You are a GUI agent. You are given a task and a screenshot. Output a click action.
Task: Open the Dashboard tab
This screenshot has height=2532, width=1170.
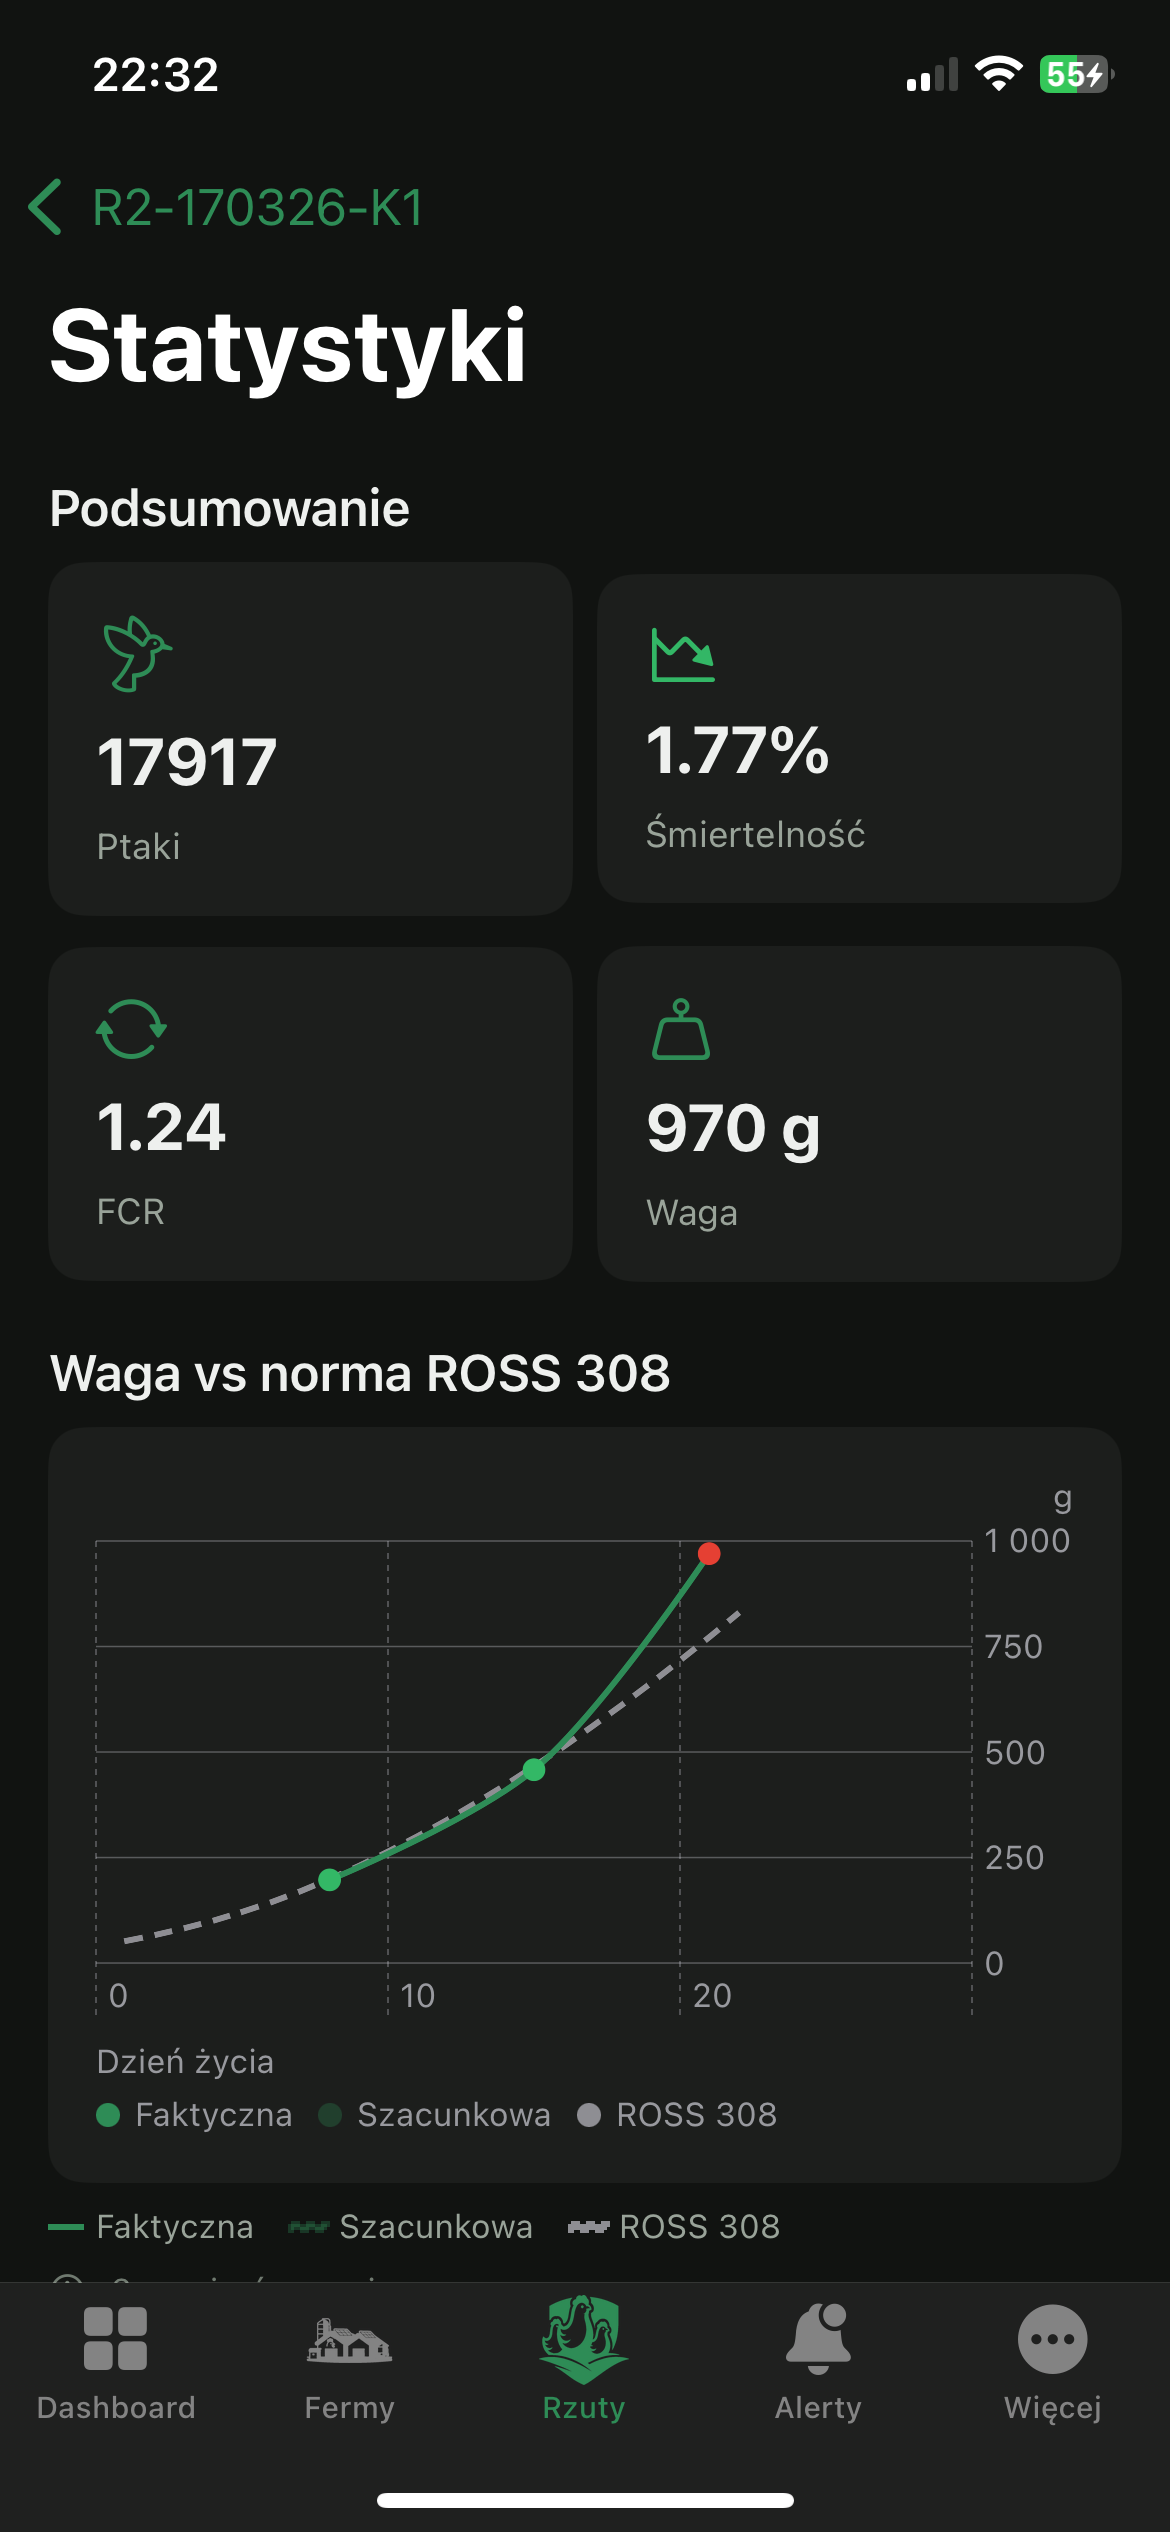click(116, 2360)
